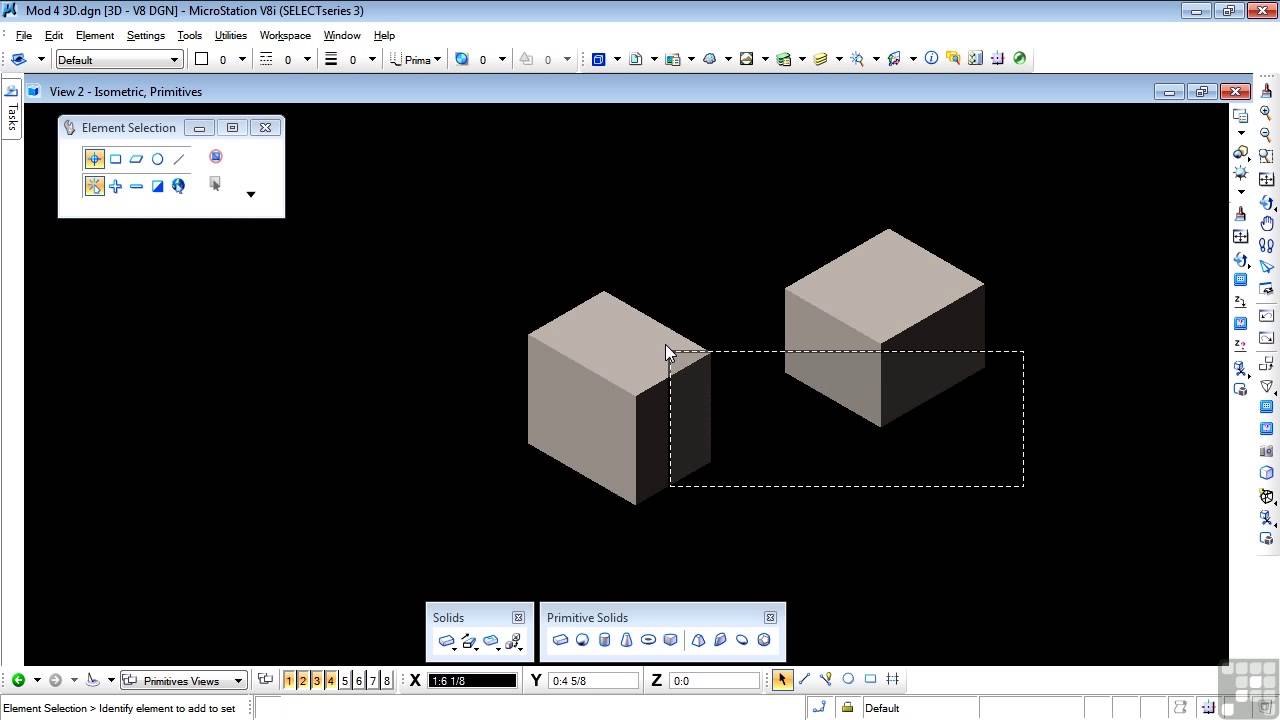Click green circle icon at toolbar end
This screenshot has height=720, width=1280.
[x=1019, y=59]
